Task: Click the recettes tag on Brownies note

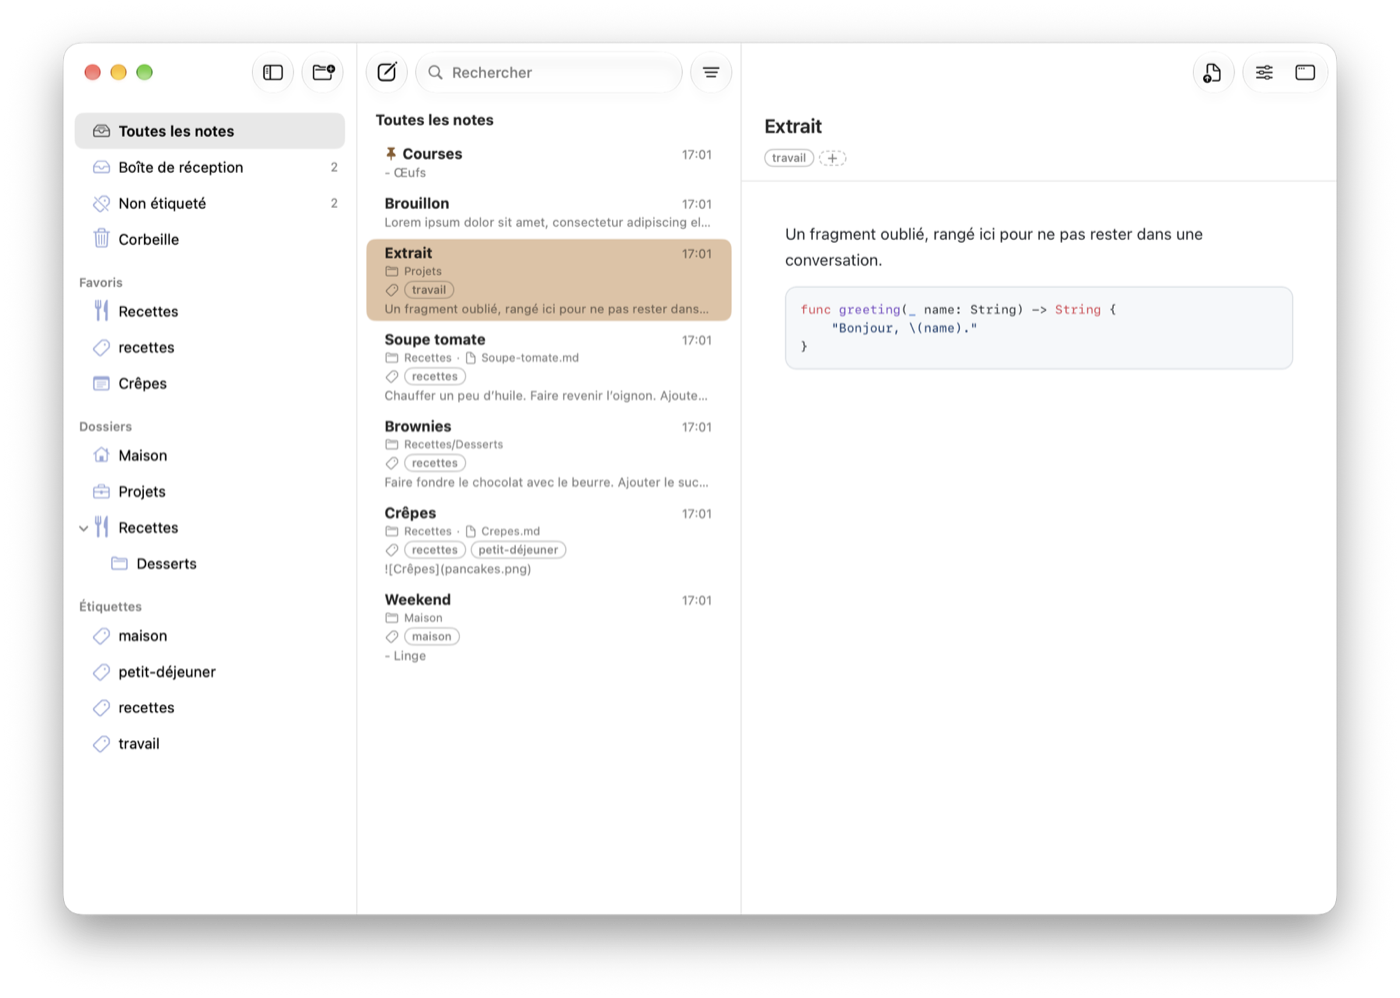Action: pyautogui.click(x=435, y=463)
